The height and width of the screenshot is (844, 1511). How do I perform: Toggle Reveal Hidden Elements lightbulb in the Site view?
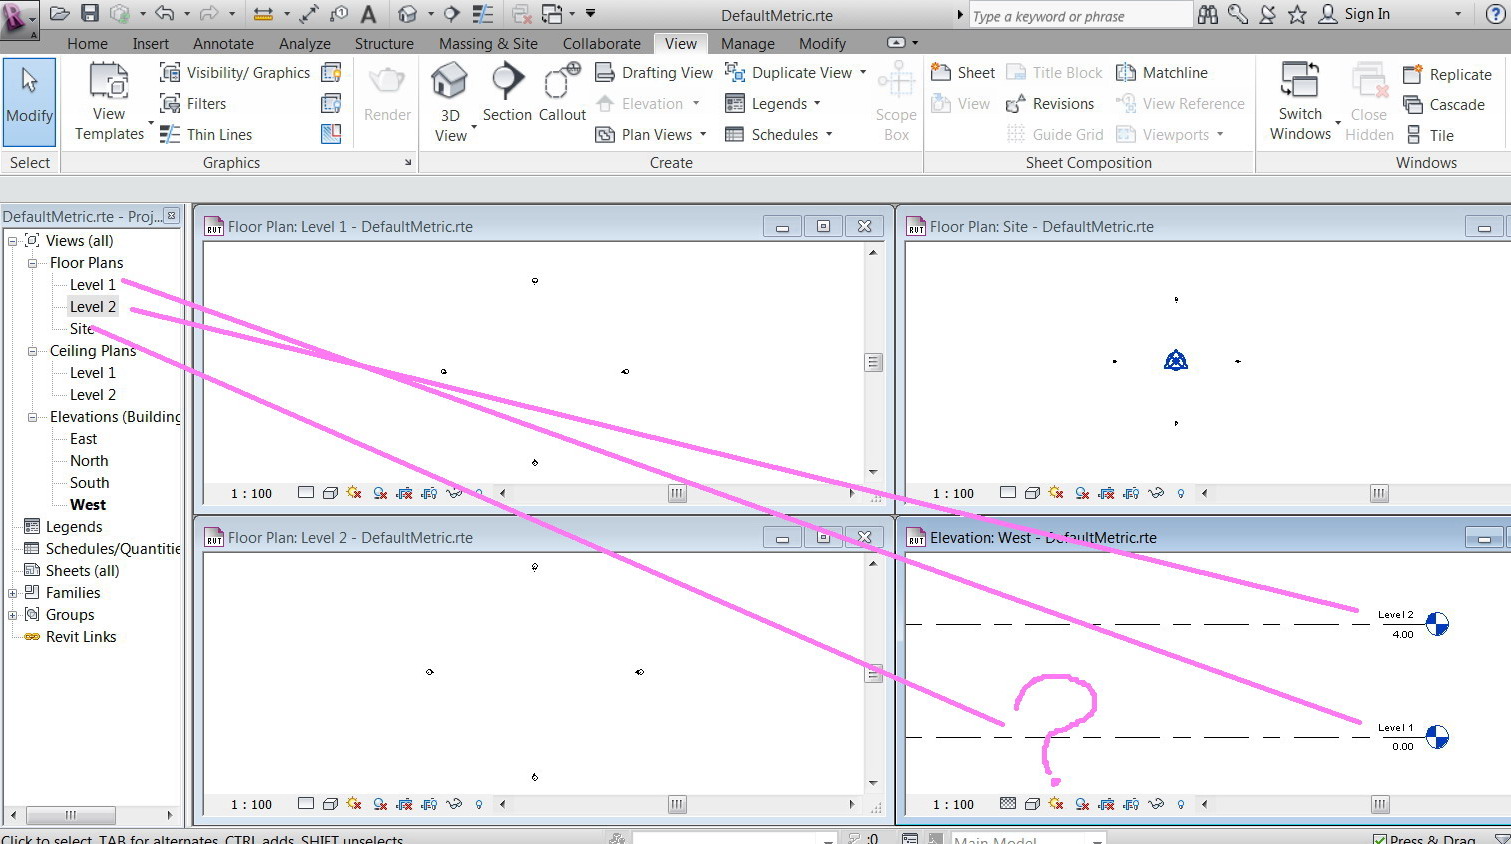pos(1181,493)
